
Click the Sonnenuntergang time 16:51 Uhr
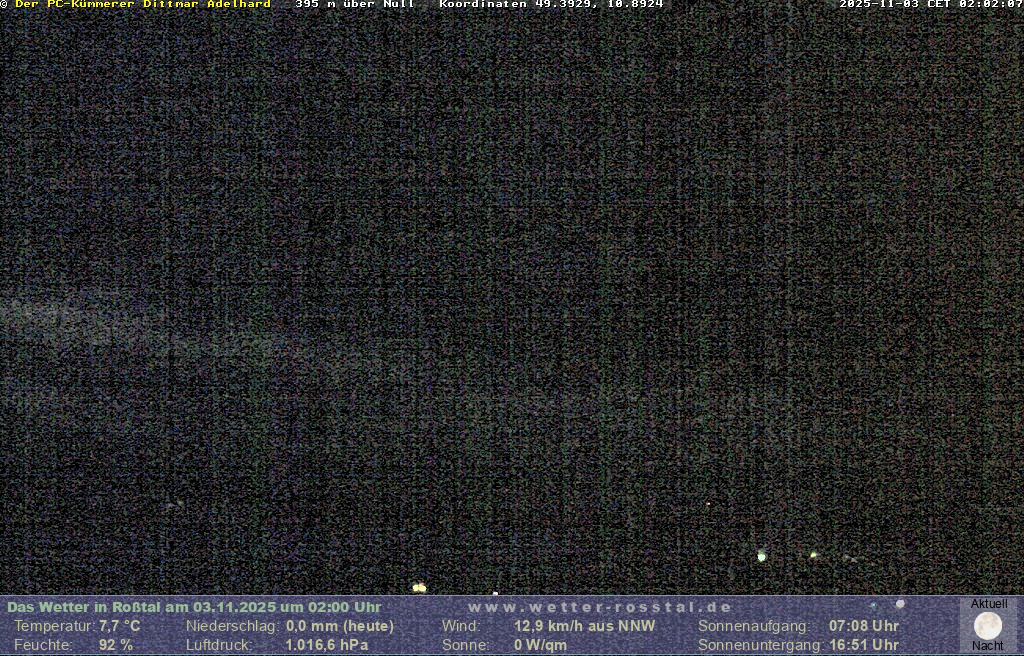tap(863, 645)
